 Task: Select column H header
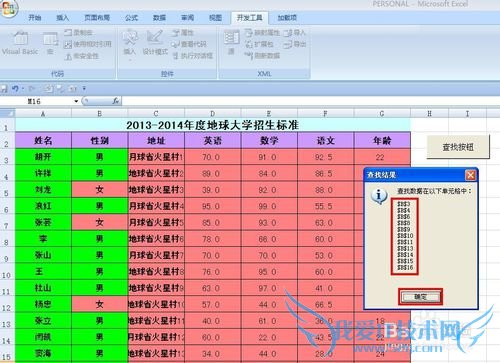point(429,114)
